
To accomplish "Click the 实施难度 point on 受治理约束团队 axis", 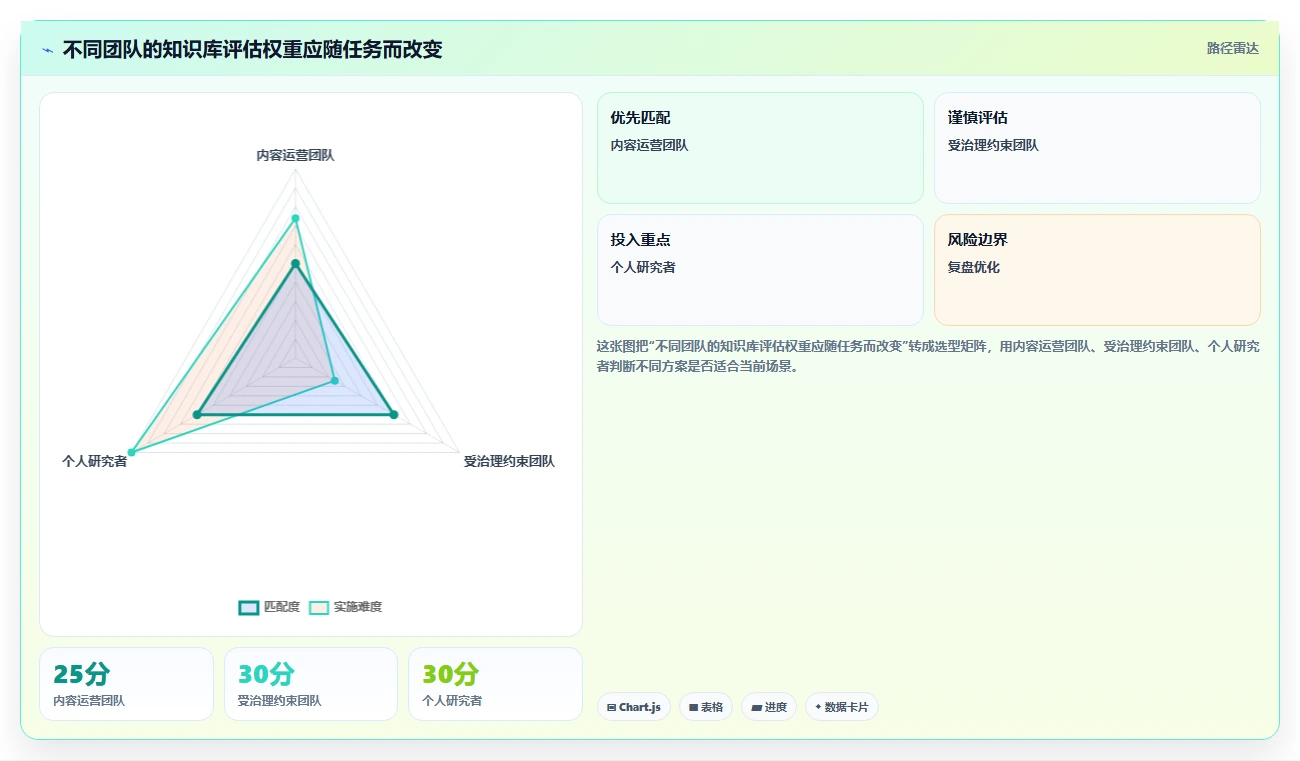I will point(335,380).
